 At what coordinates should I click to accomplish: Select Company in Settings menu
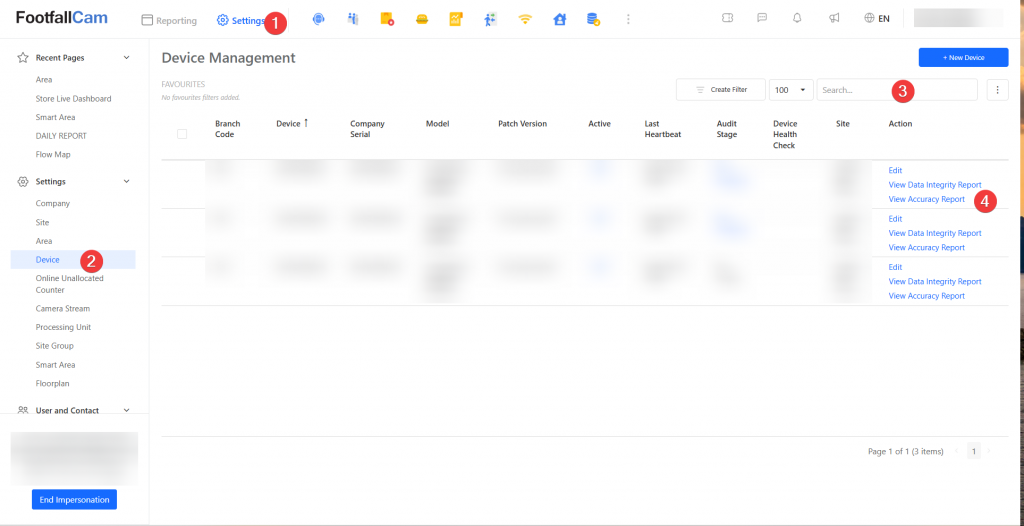click(x=53, y=203)
